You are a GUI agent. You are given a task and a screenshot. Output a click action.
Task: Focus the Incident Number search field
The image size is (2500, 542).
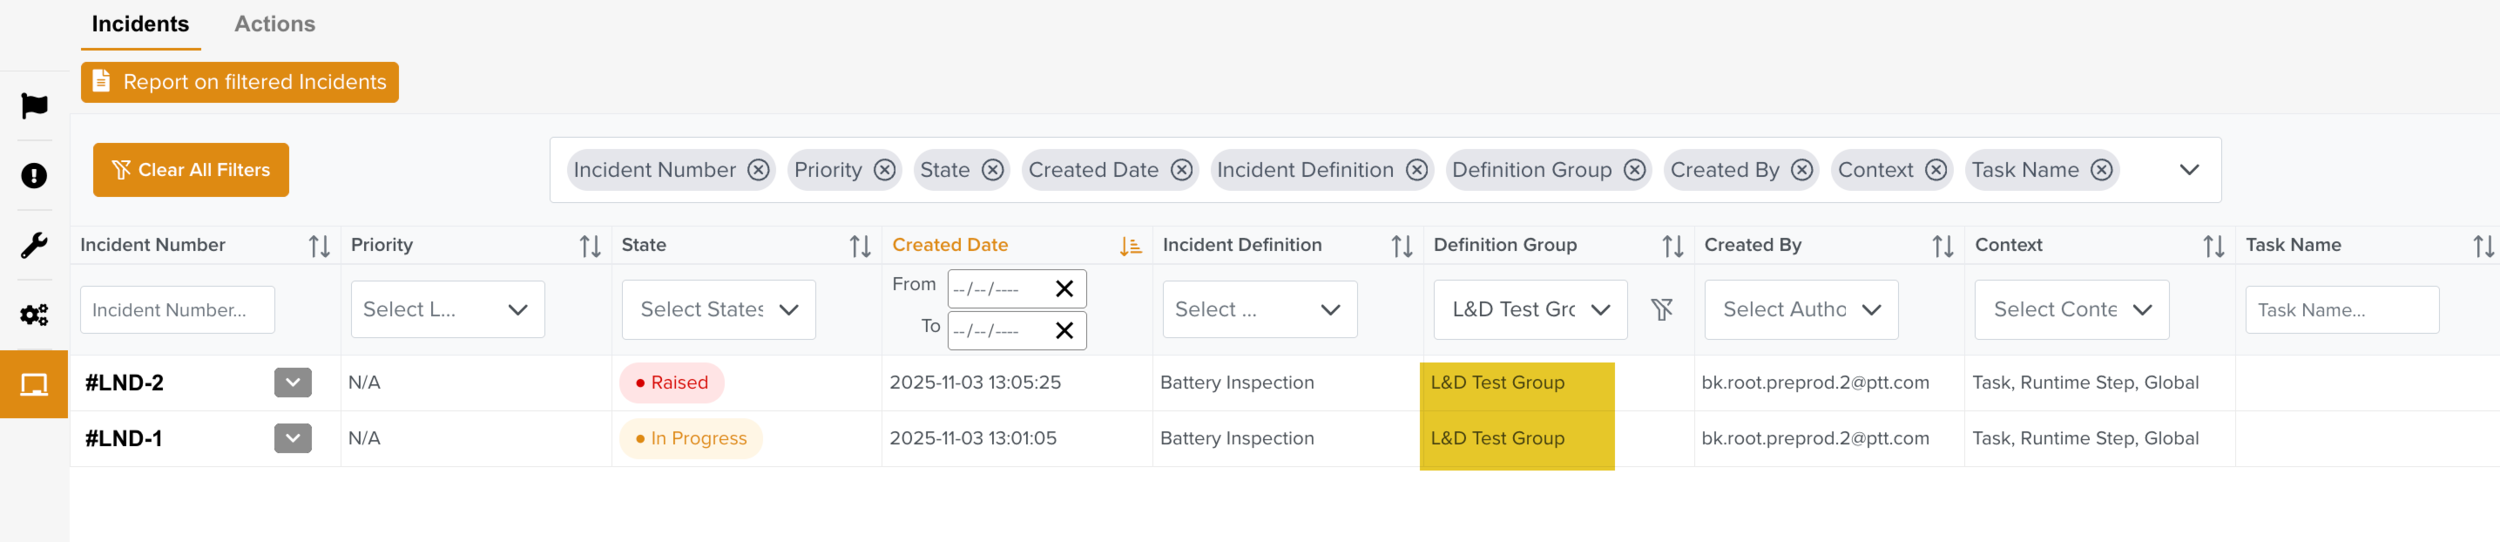pyautogui.click(x=177, y=310)
